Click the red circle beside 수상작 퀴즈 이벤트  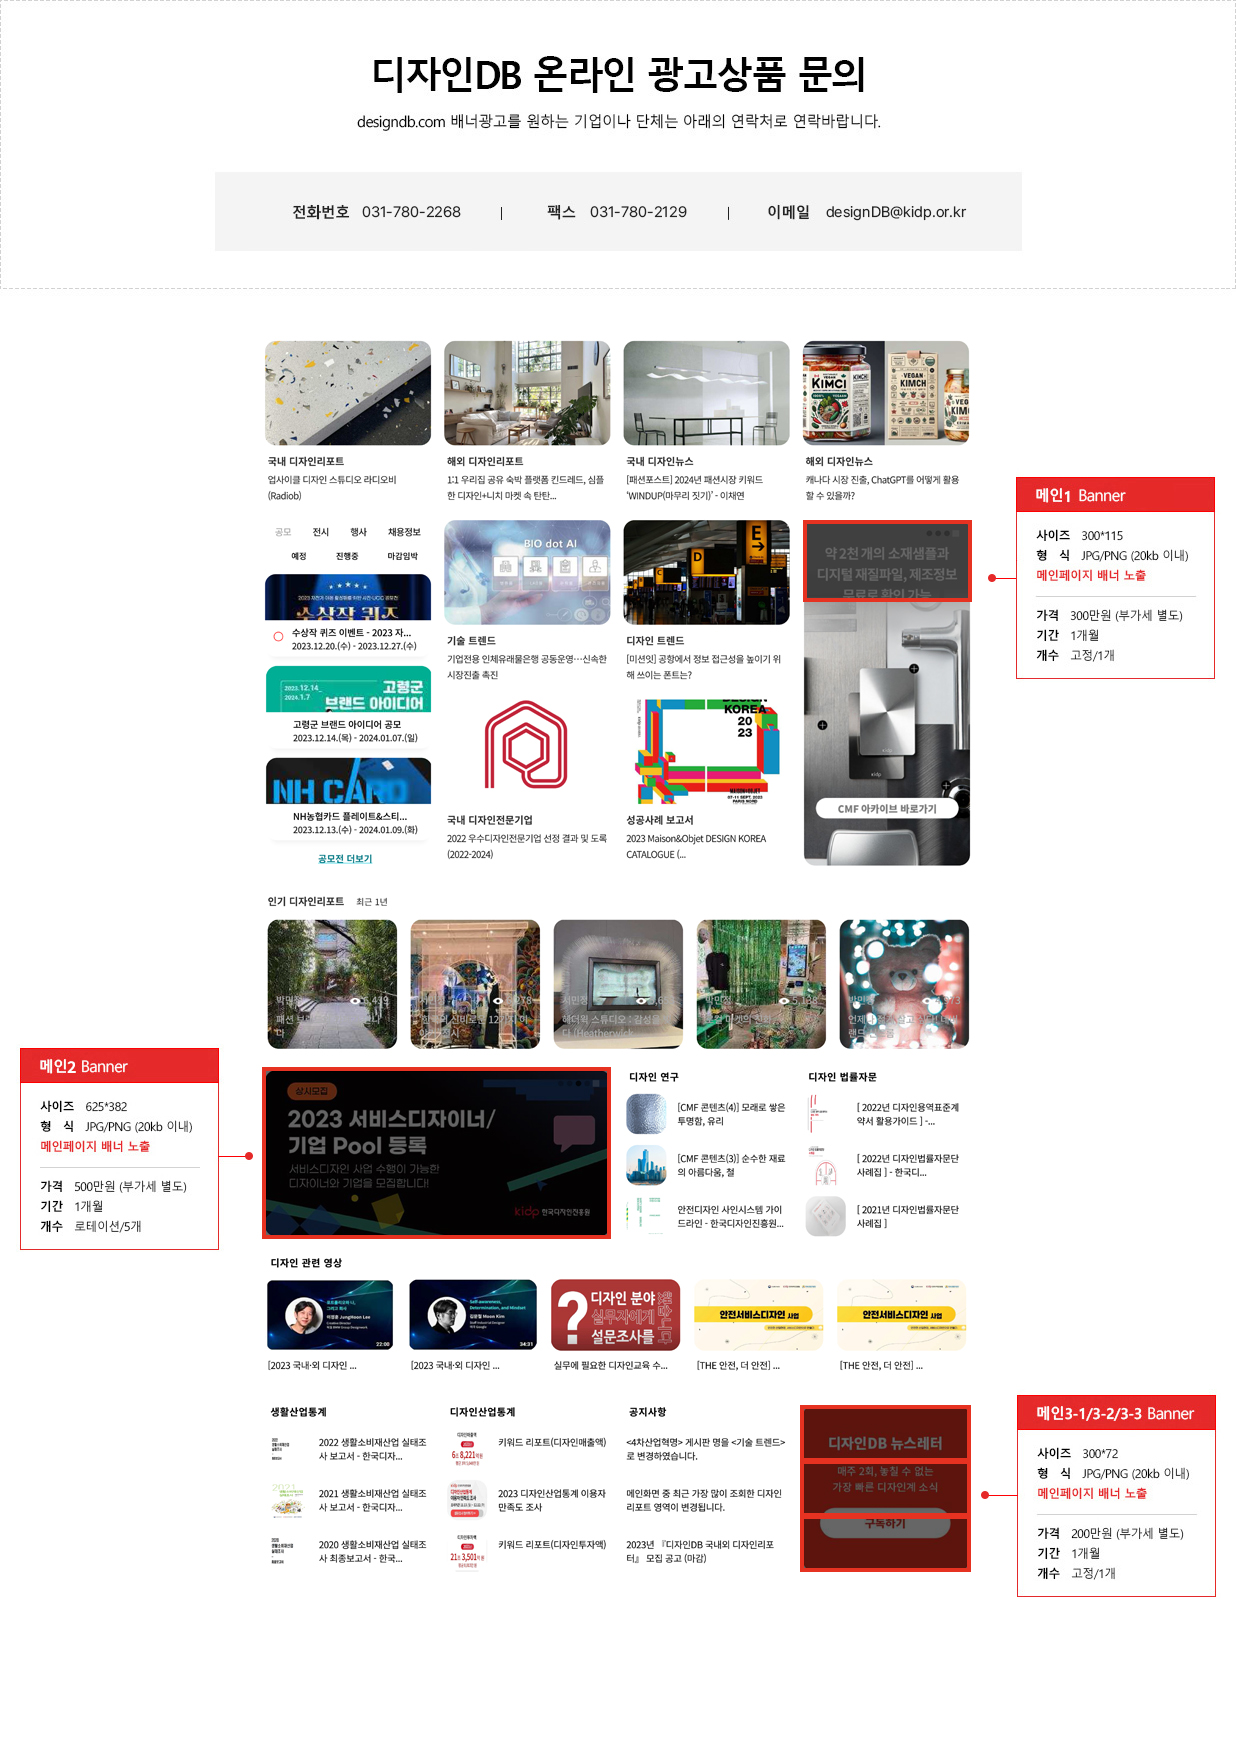278,637
